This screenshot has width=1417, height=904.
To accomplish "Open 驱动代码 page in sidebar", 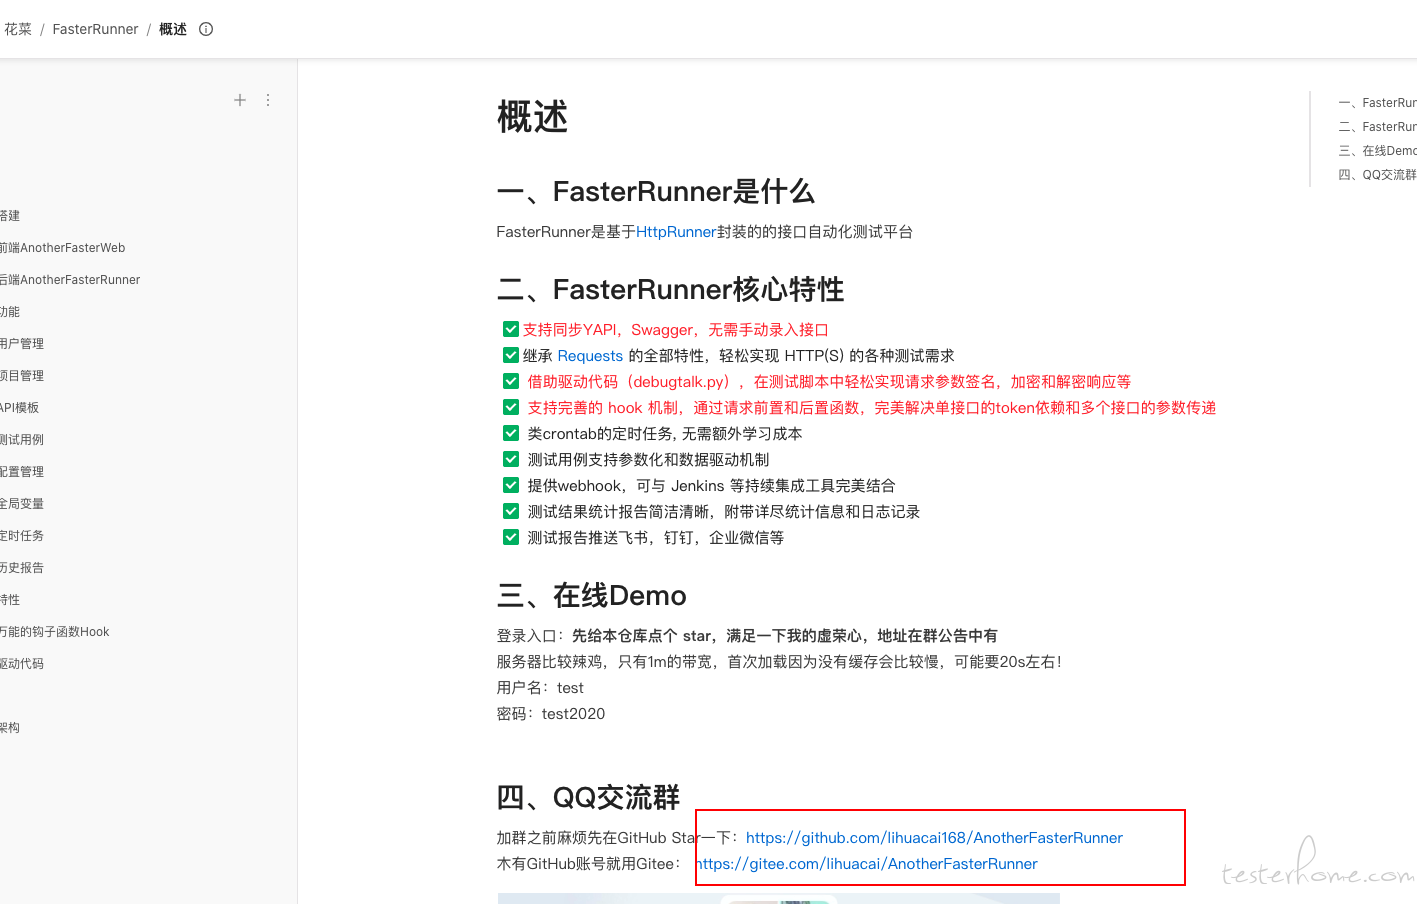I will pyautogui.click(x=22, y=664).
